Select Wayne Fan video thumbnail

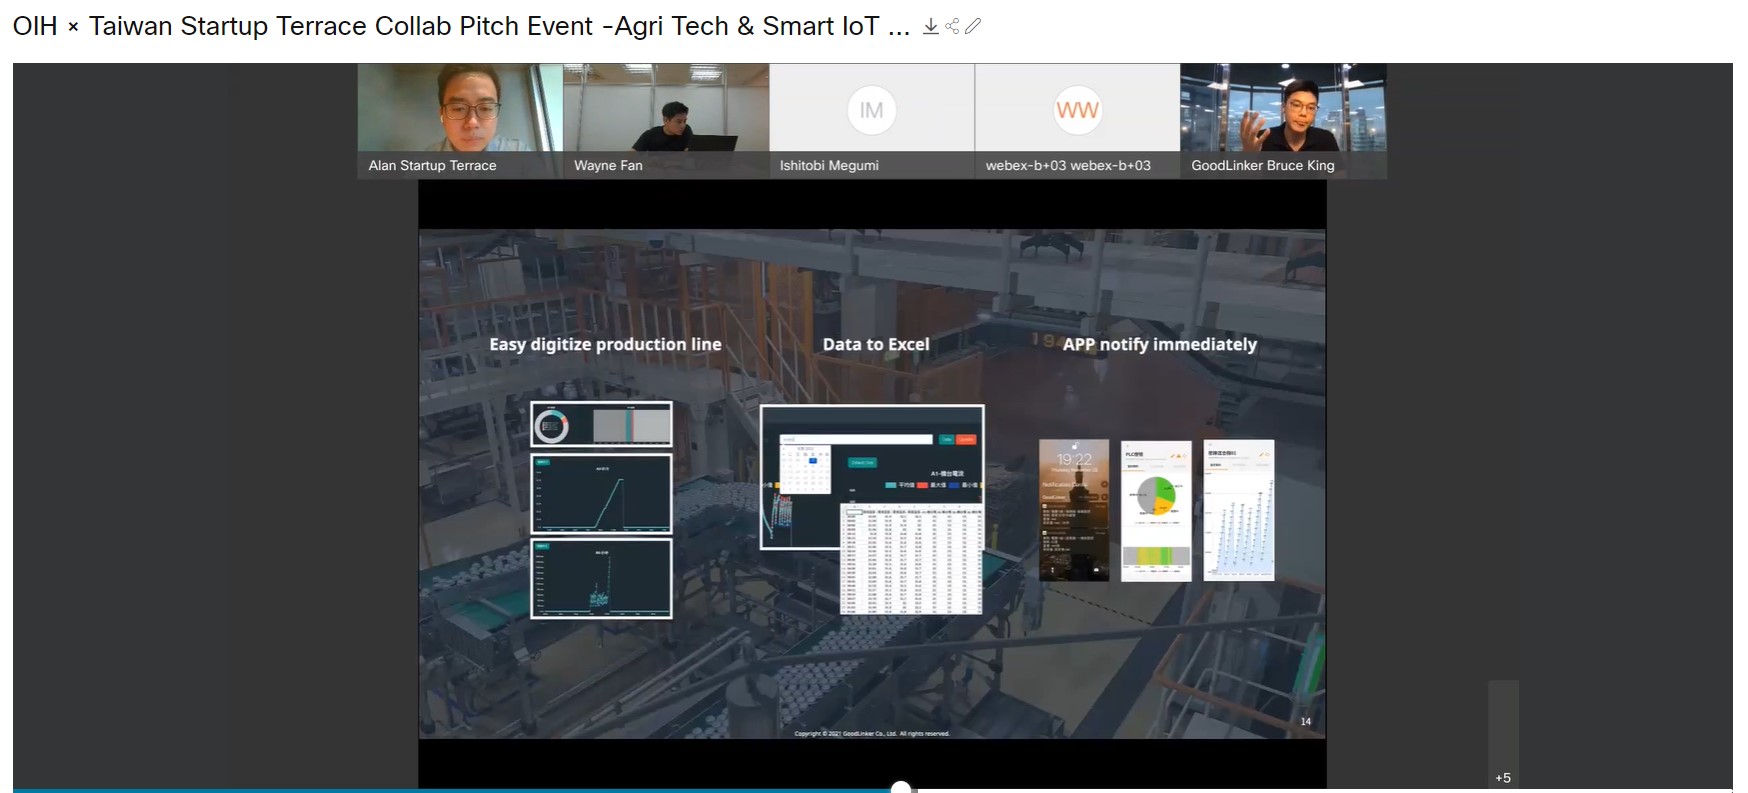click(x=666, y=108)
